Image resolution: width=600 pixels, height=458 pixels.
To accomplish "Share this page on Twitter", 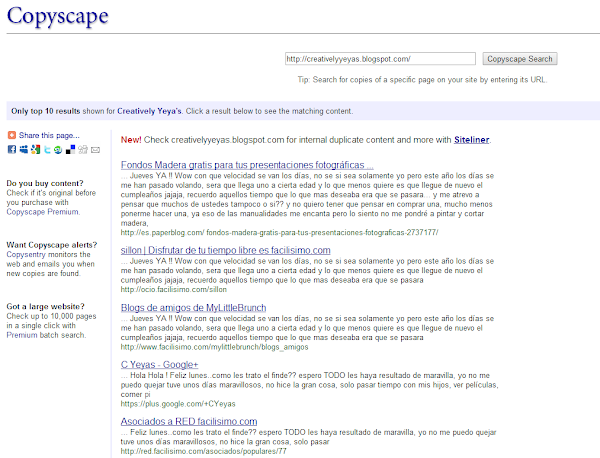I will tap(47, 149).
